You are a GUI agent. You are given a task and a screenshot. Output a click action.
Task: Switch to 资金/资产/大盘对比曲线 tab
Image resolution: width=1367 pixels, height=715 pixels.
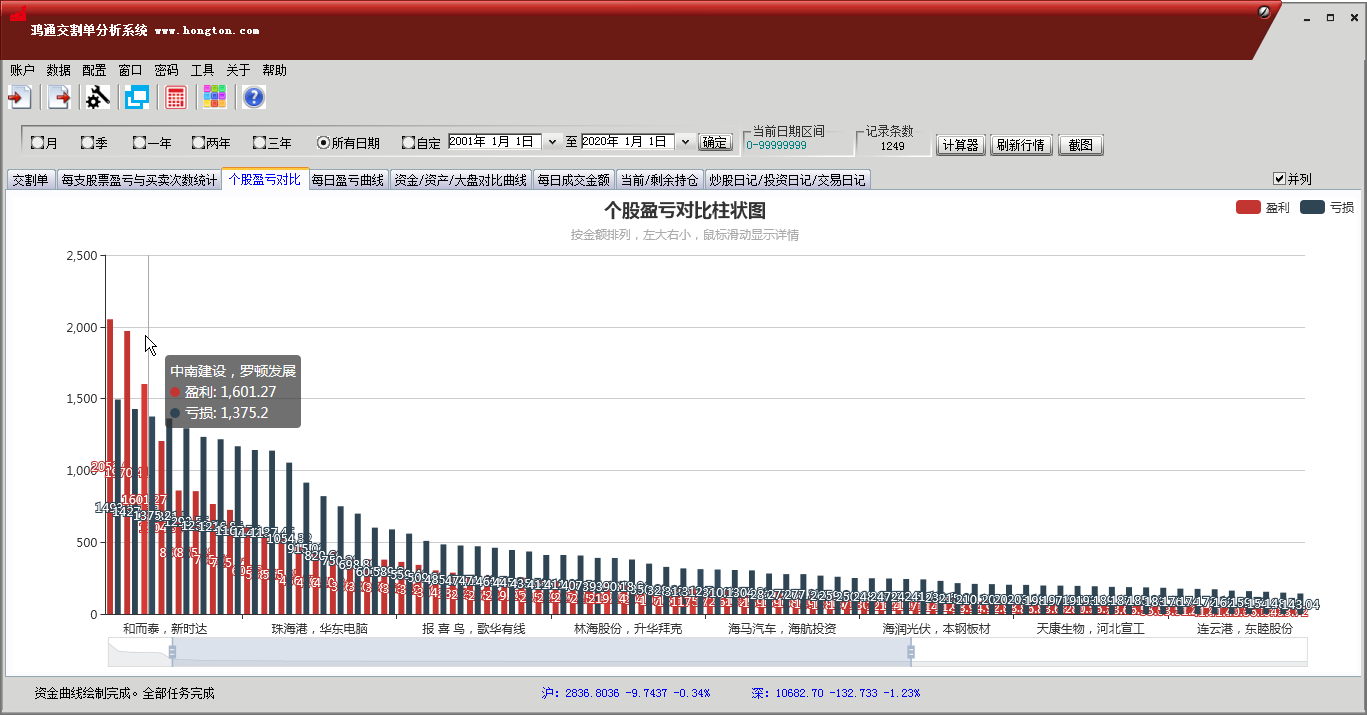tap(460, 180)
